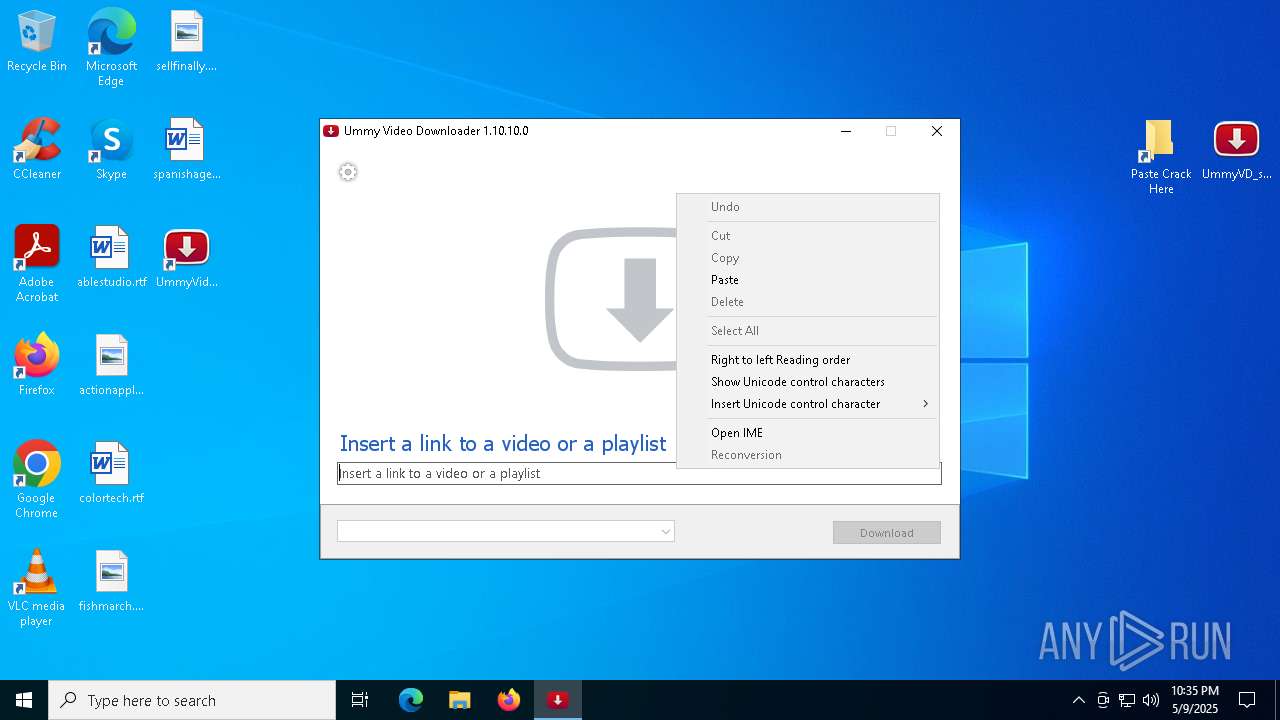The height and width of the screenshot is (720, 1280).
Task: Launch Microsoft Edge desktop shortcut
Action: pyautogui.click(x=111, y=48)
